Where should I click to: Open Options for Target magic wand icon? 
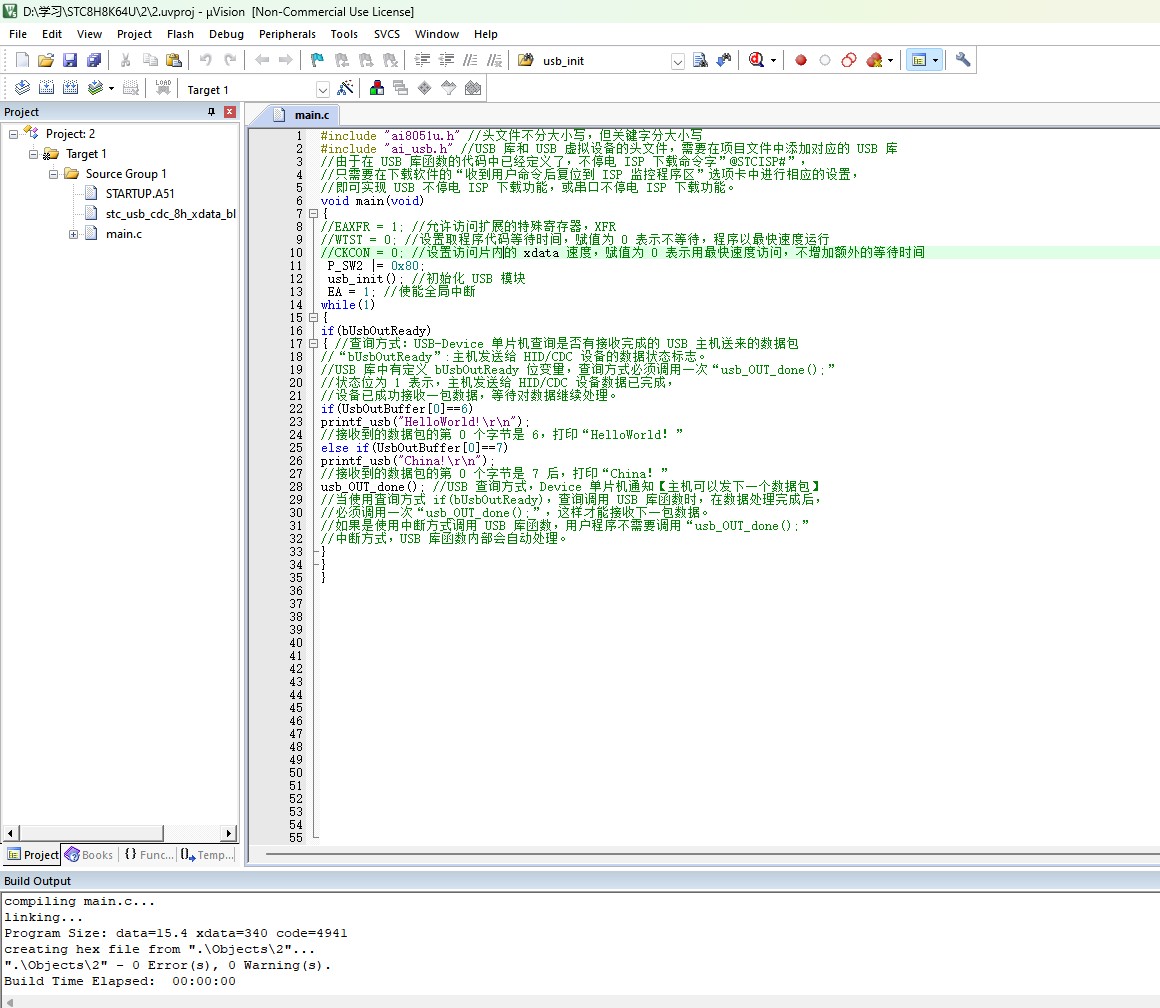pos(345,88)
